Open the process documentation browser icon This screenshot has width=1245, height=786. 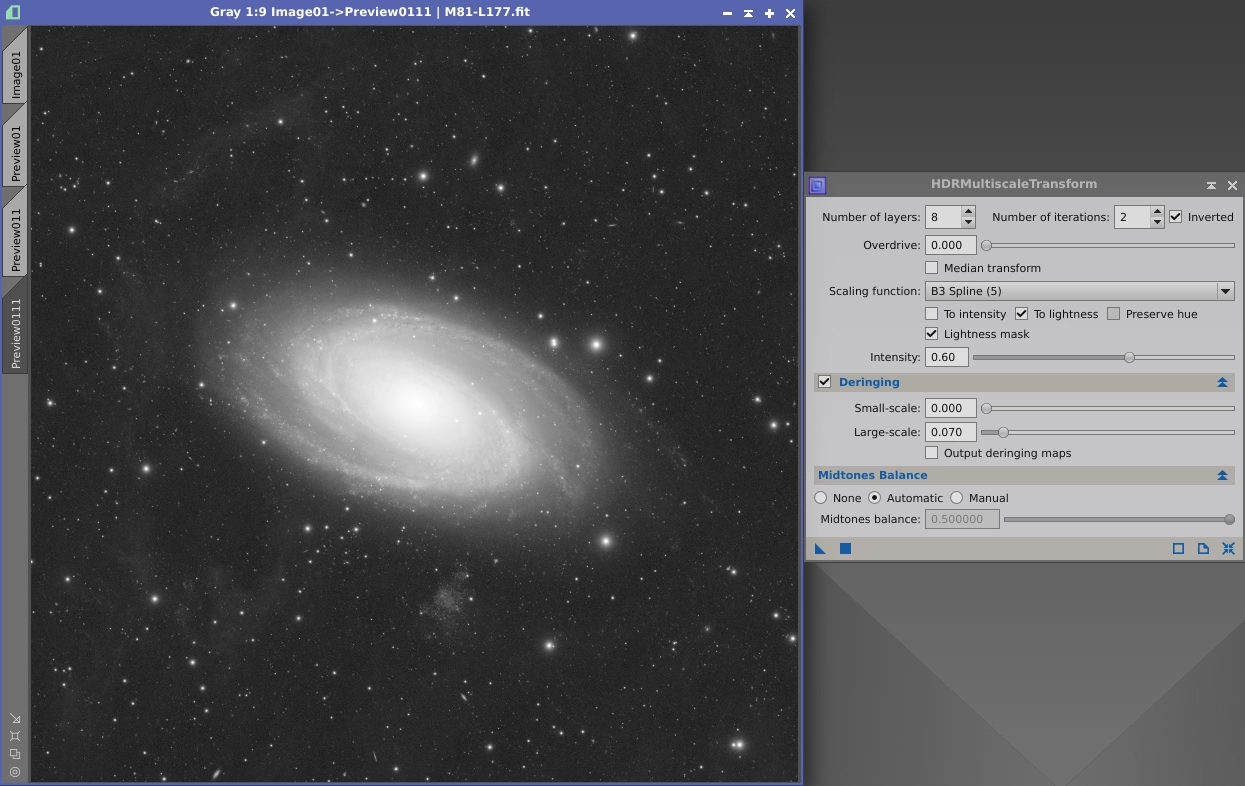(1203, 548)
